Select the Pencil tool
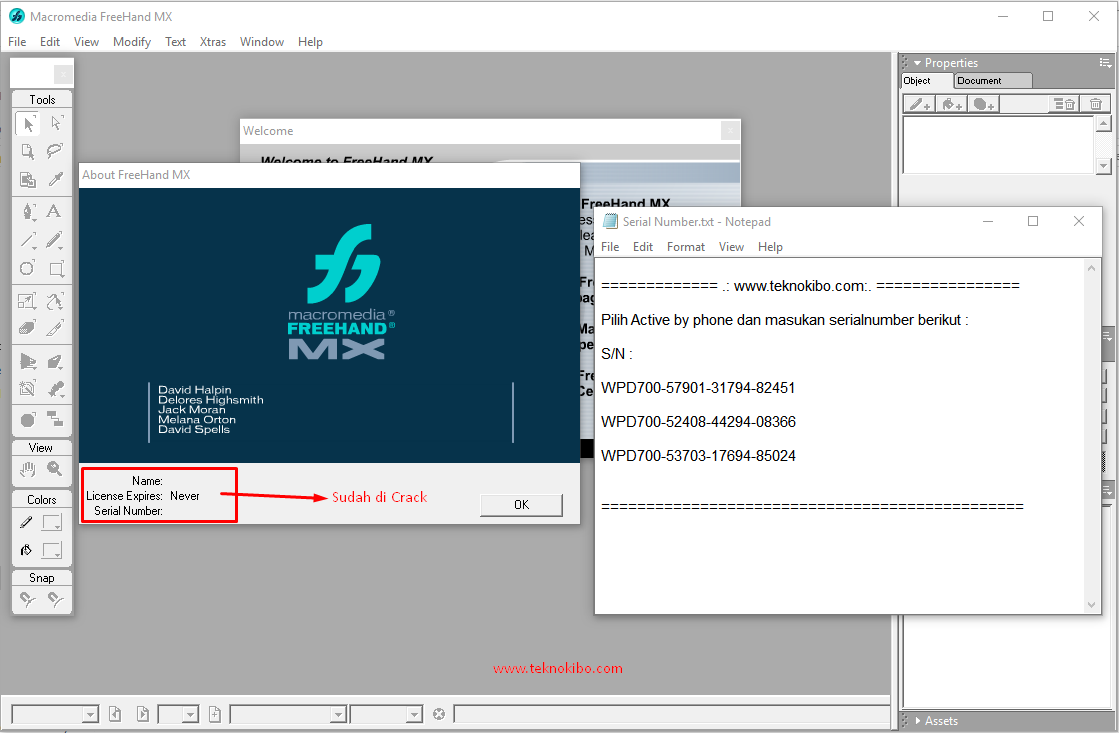 [56, 240]
